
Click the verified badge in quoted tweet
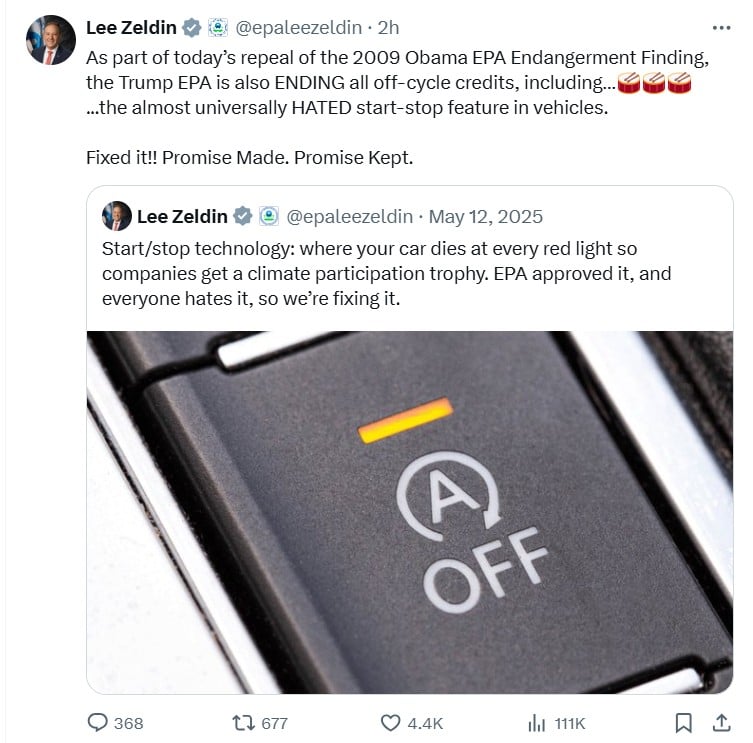tap(242, 216)
